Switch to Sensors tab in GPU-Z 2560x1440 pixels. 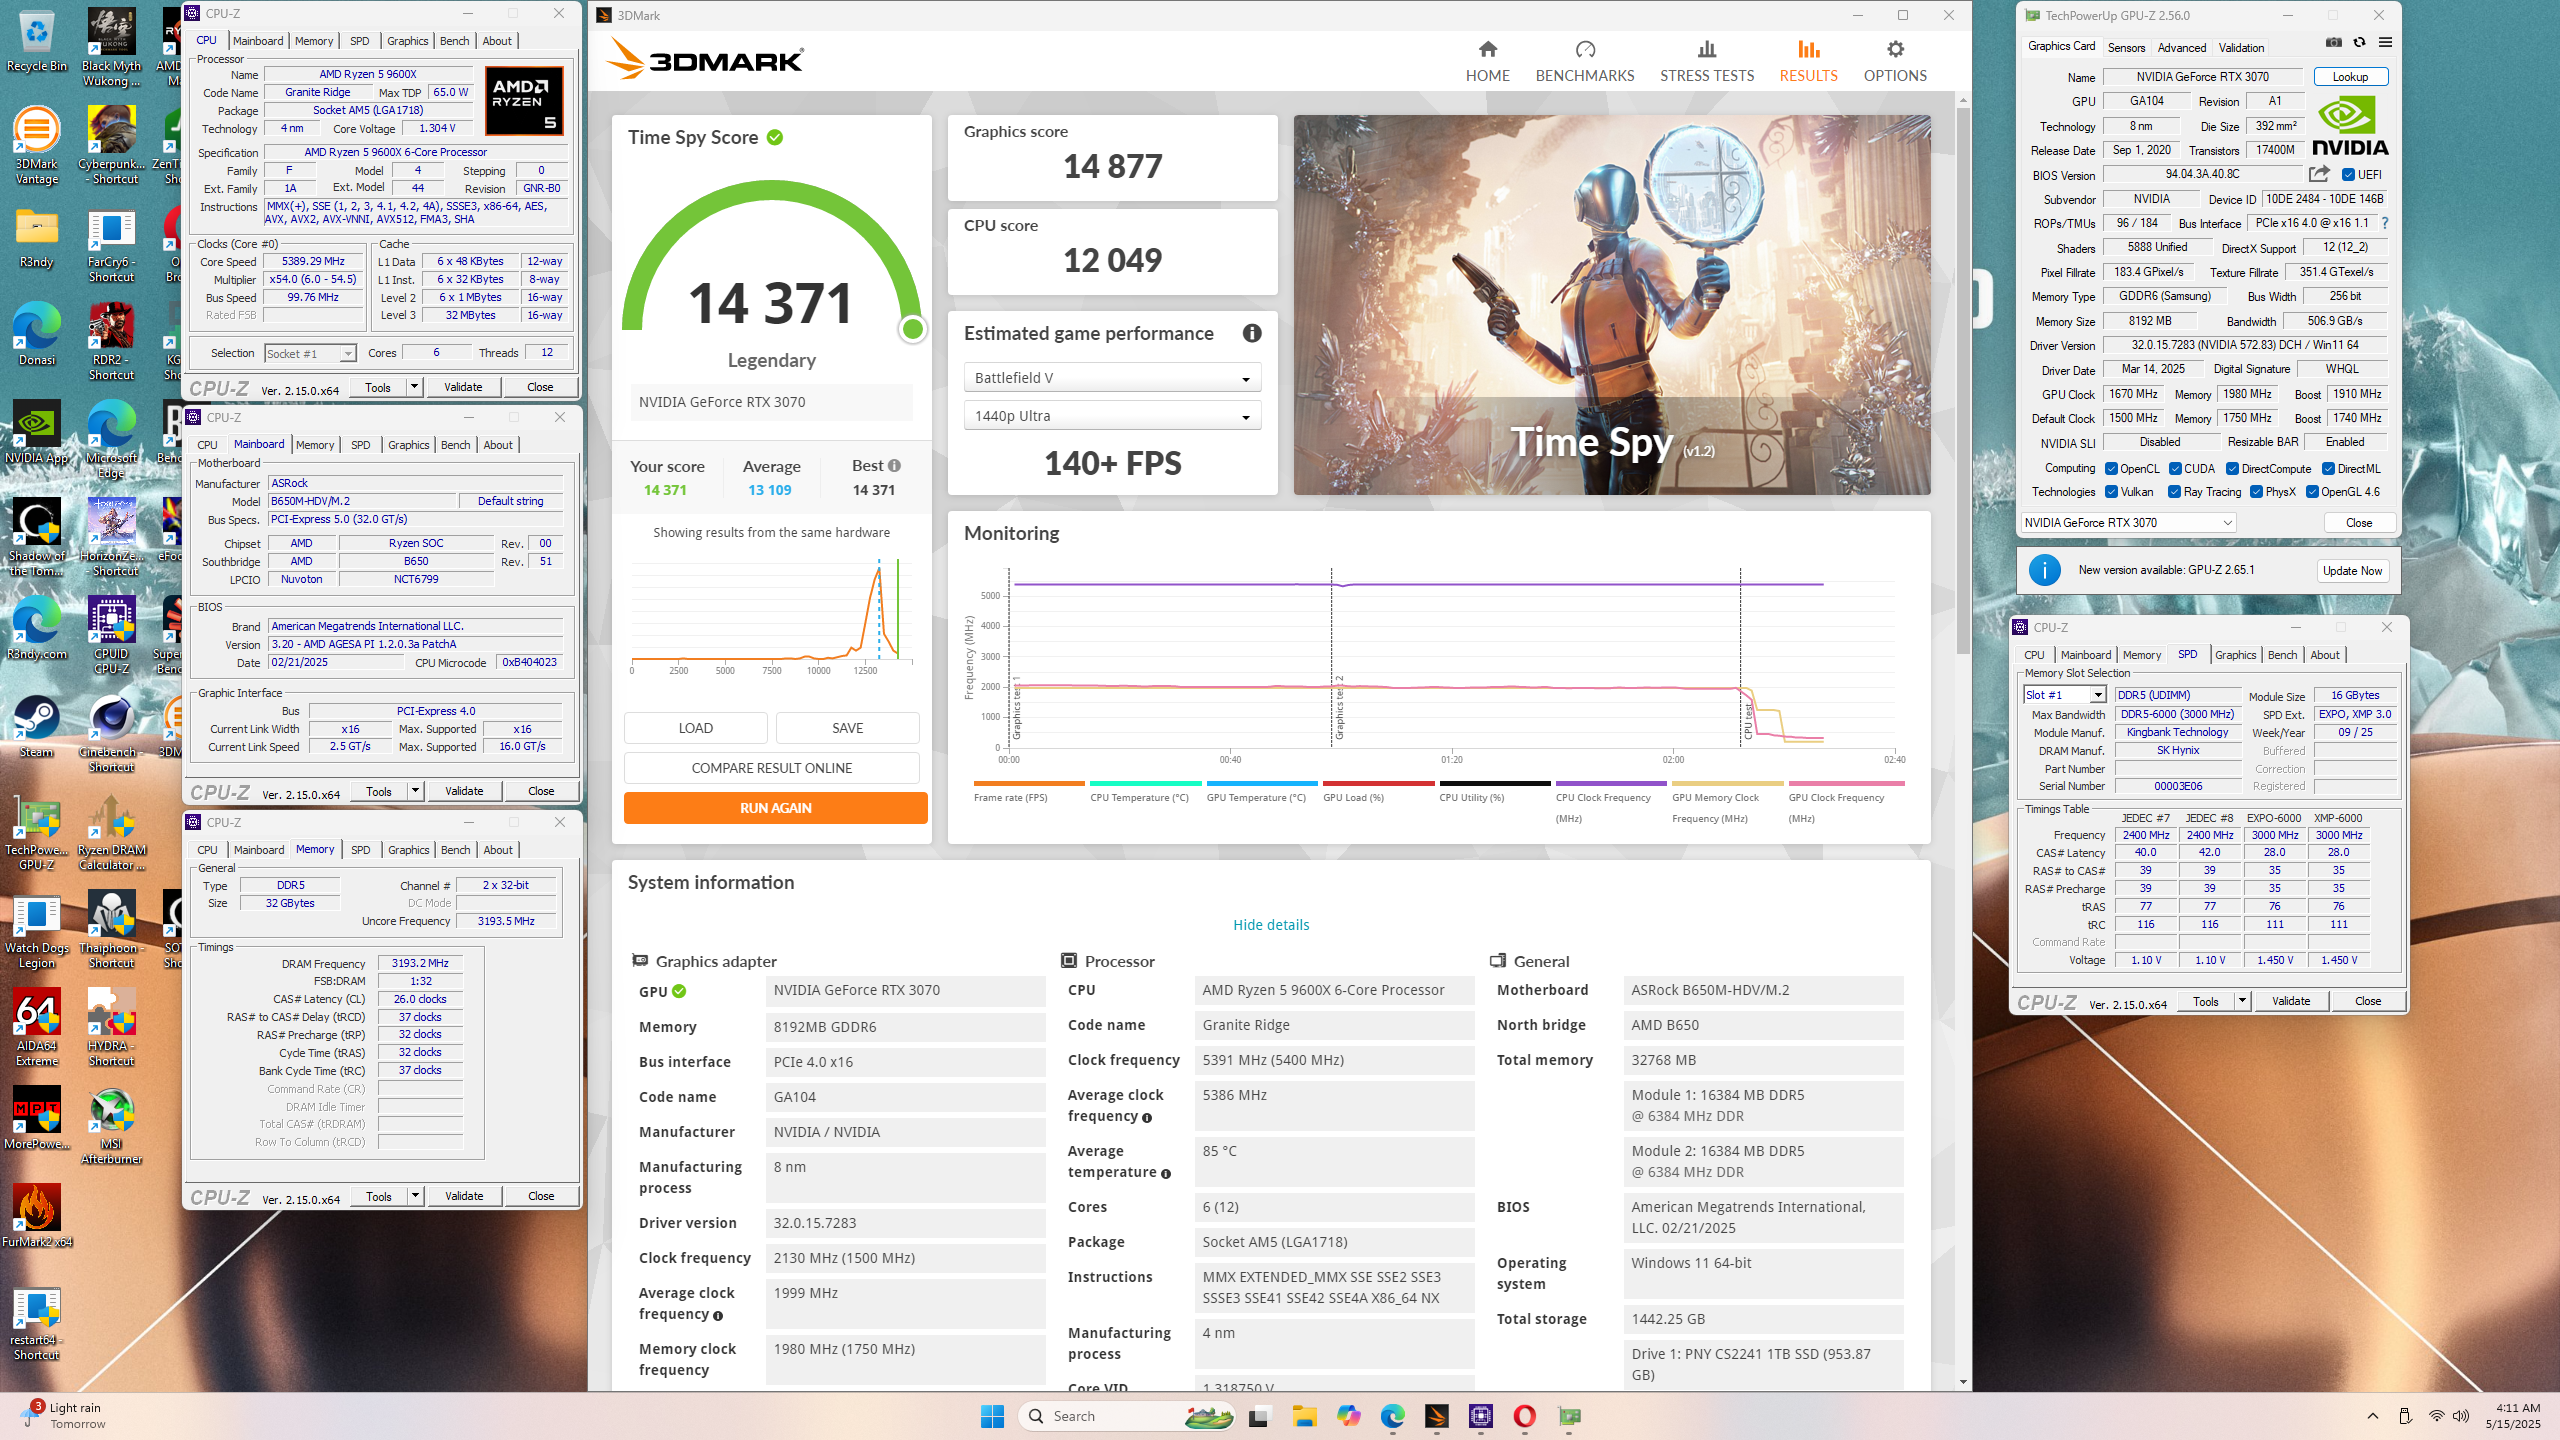tap(2126, 48)
